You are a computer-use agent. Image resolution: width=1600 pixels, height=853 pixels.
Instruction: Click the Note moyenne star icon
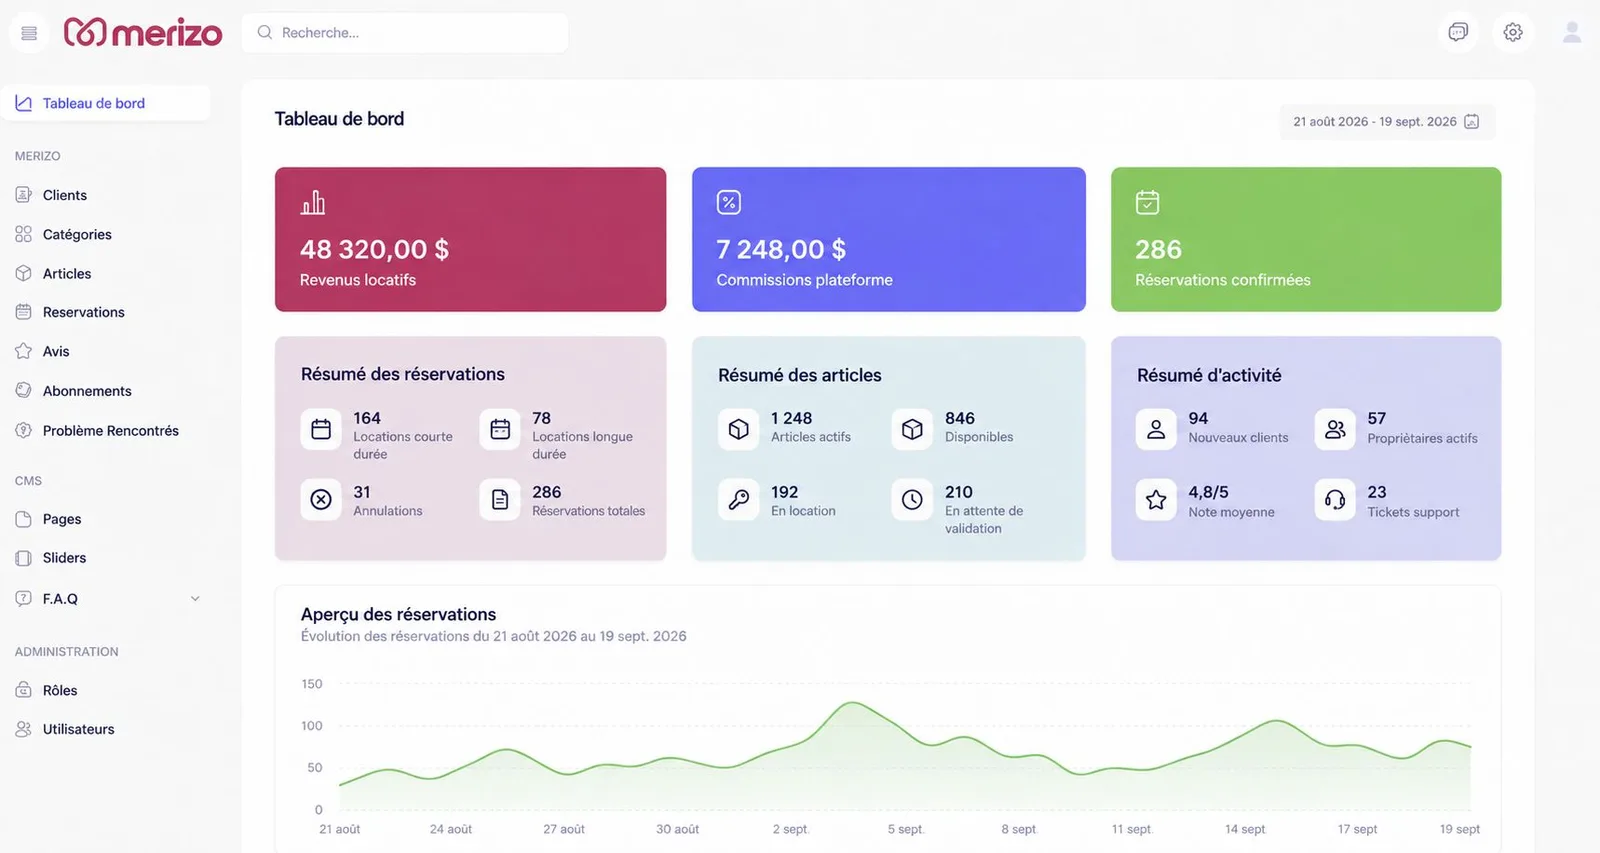(x=1156, y=500)
